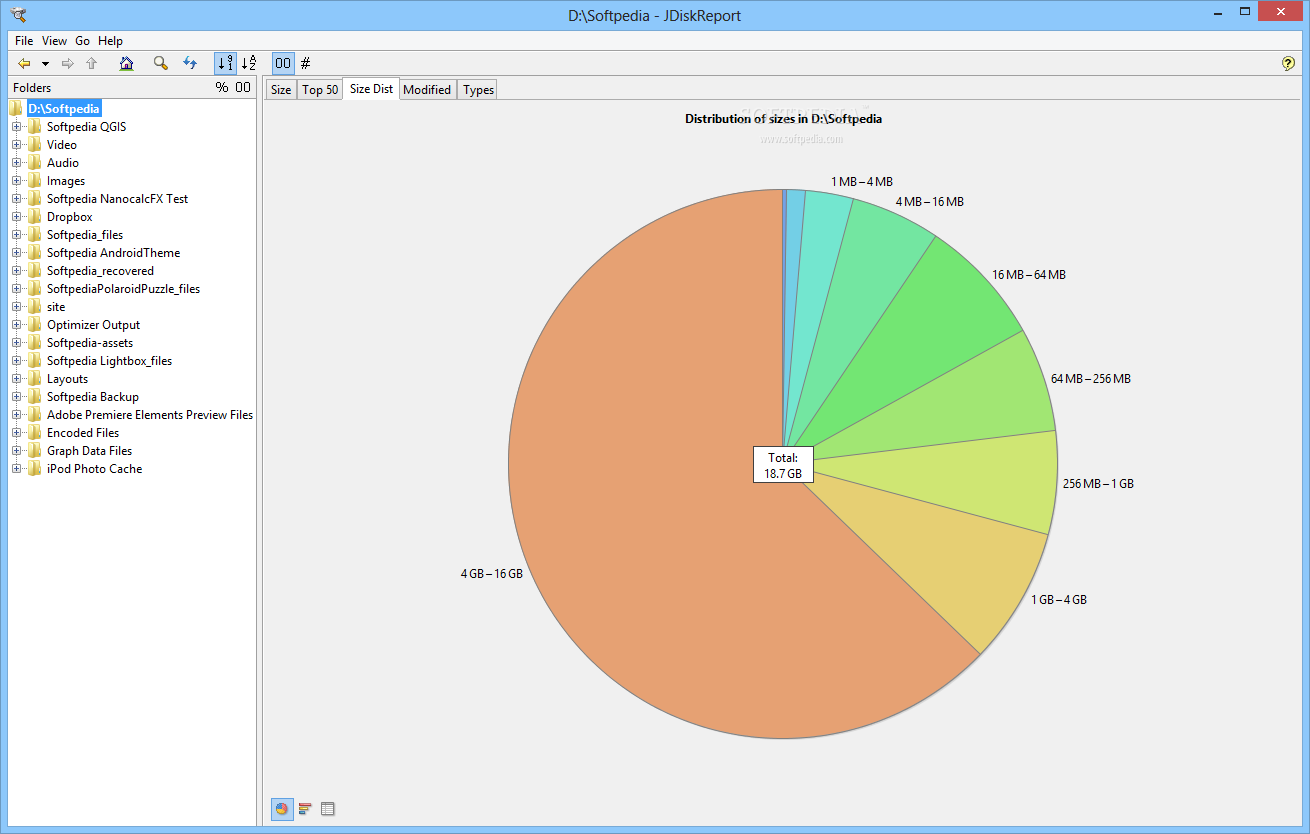Viewport: 1310px width, 834px height.
Task: Expand the Softpedia_files folder node
Action: click(16, 235)
